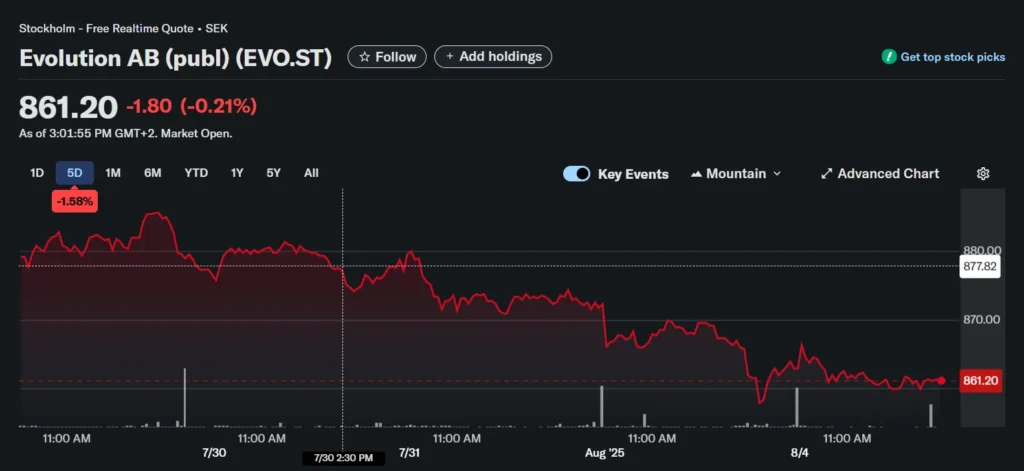Click the 877.82 crosshair price label
Viewport: 1024px width, 471px height.
[980, 267]
